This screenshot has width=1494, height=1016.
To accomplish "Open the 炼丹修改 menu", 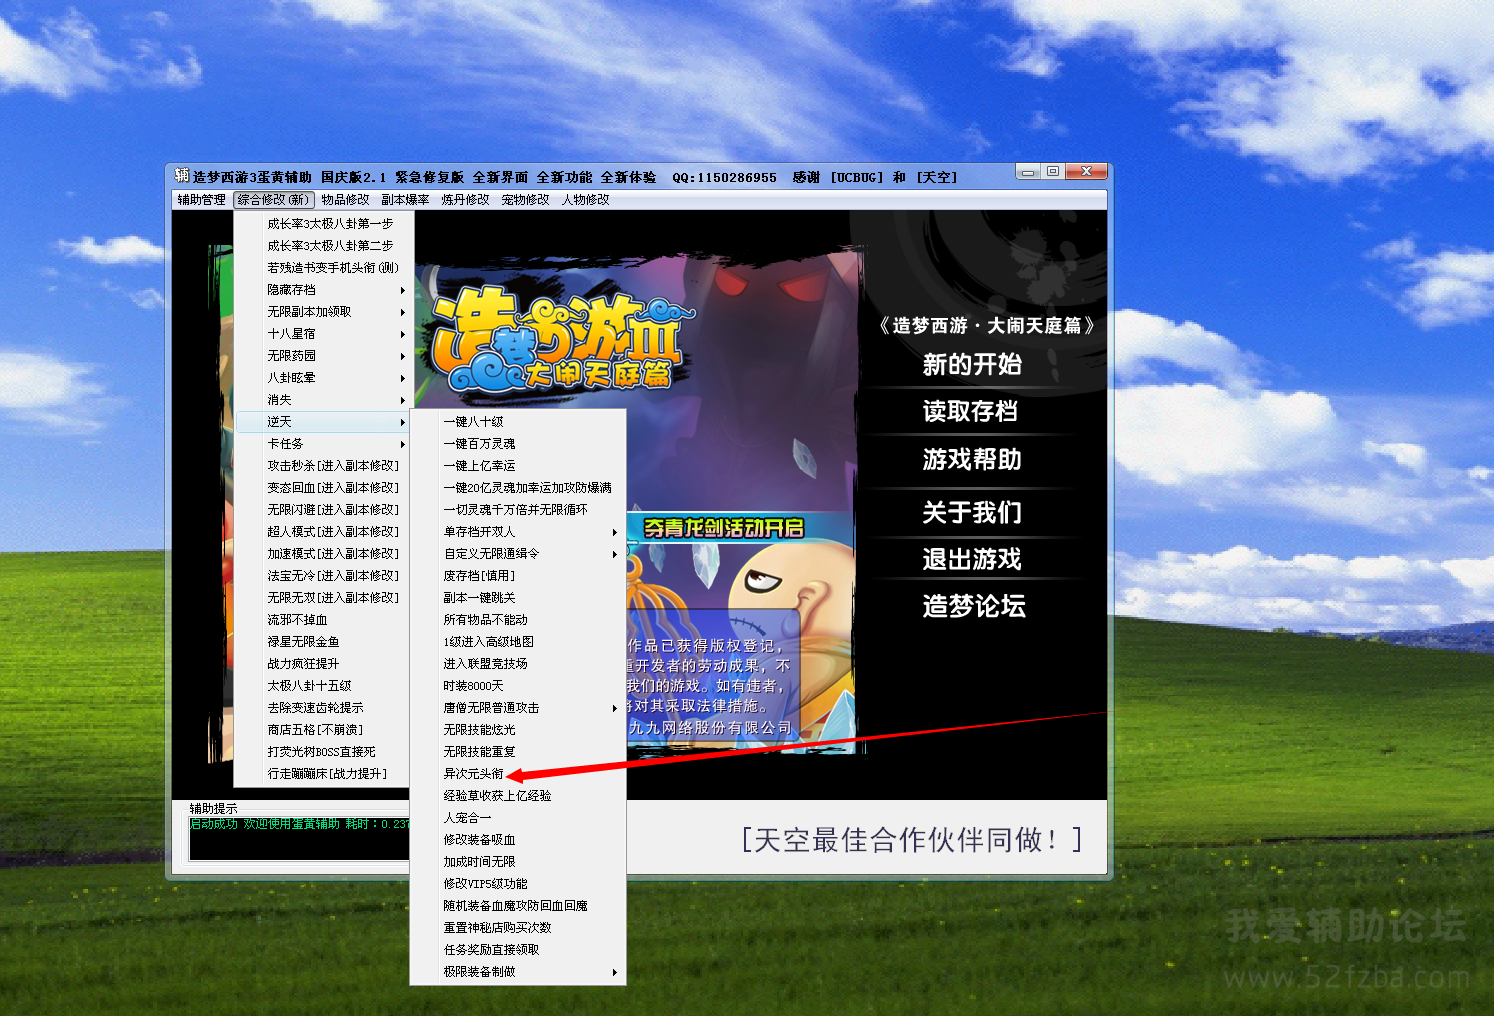I will 466,200.
